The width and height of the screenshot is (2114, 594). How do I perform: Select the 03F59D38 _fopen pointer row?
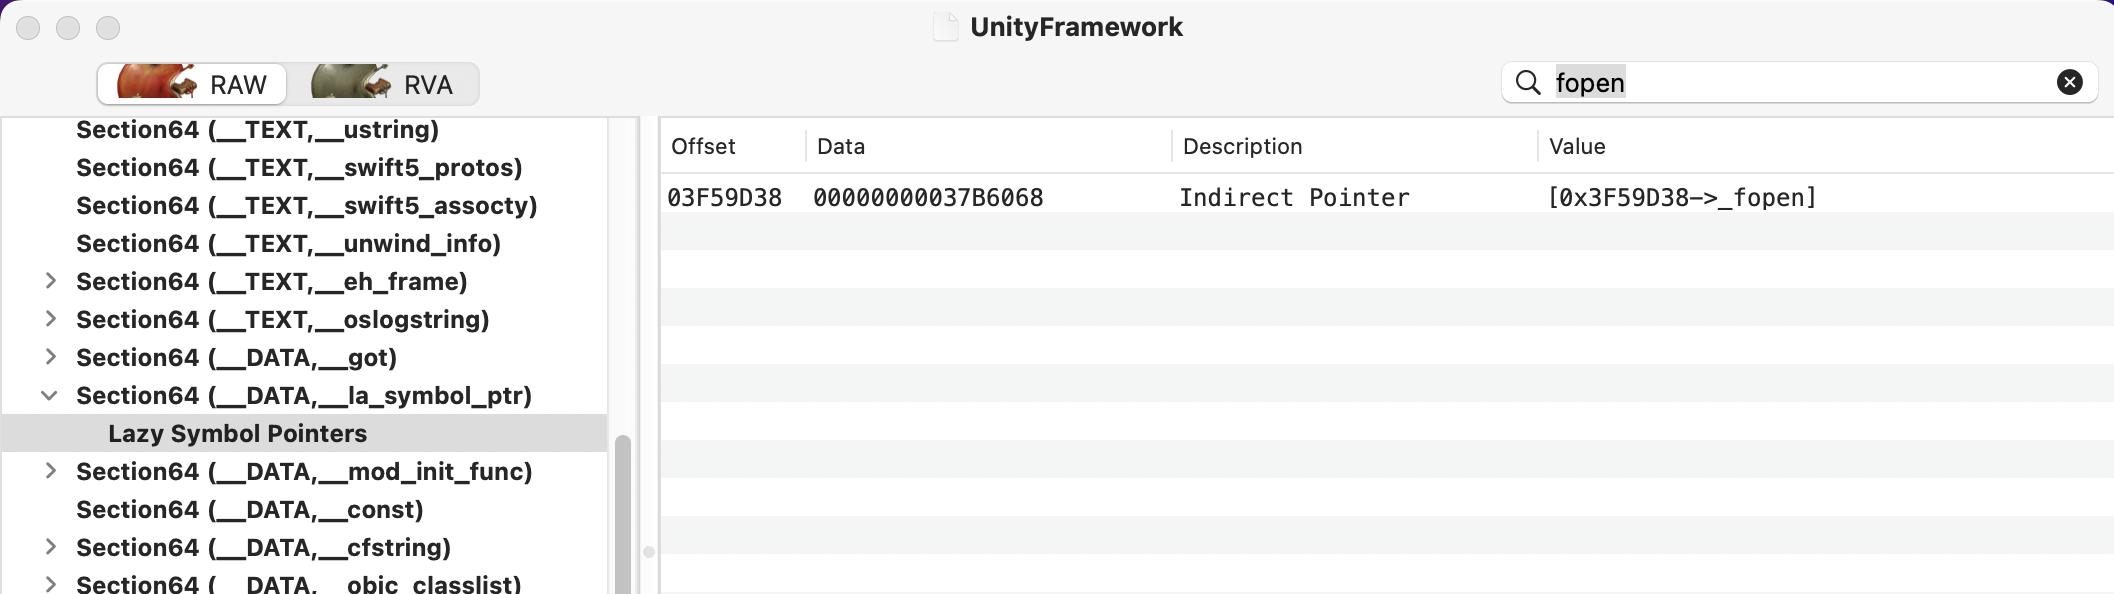1386,197
